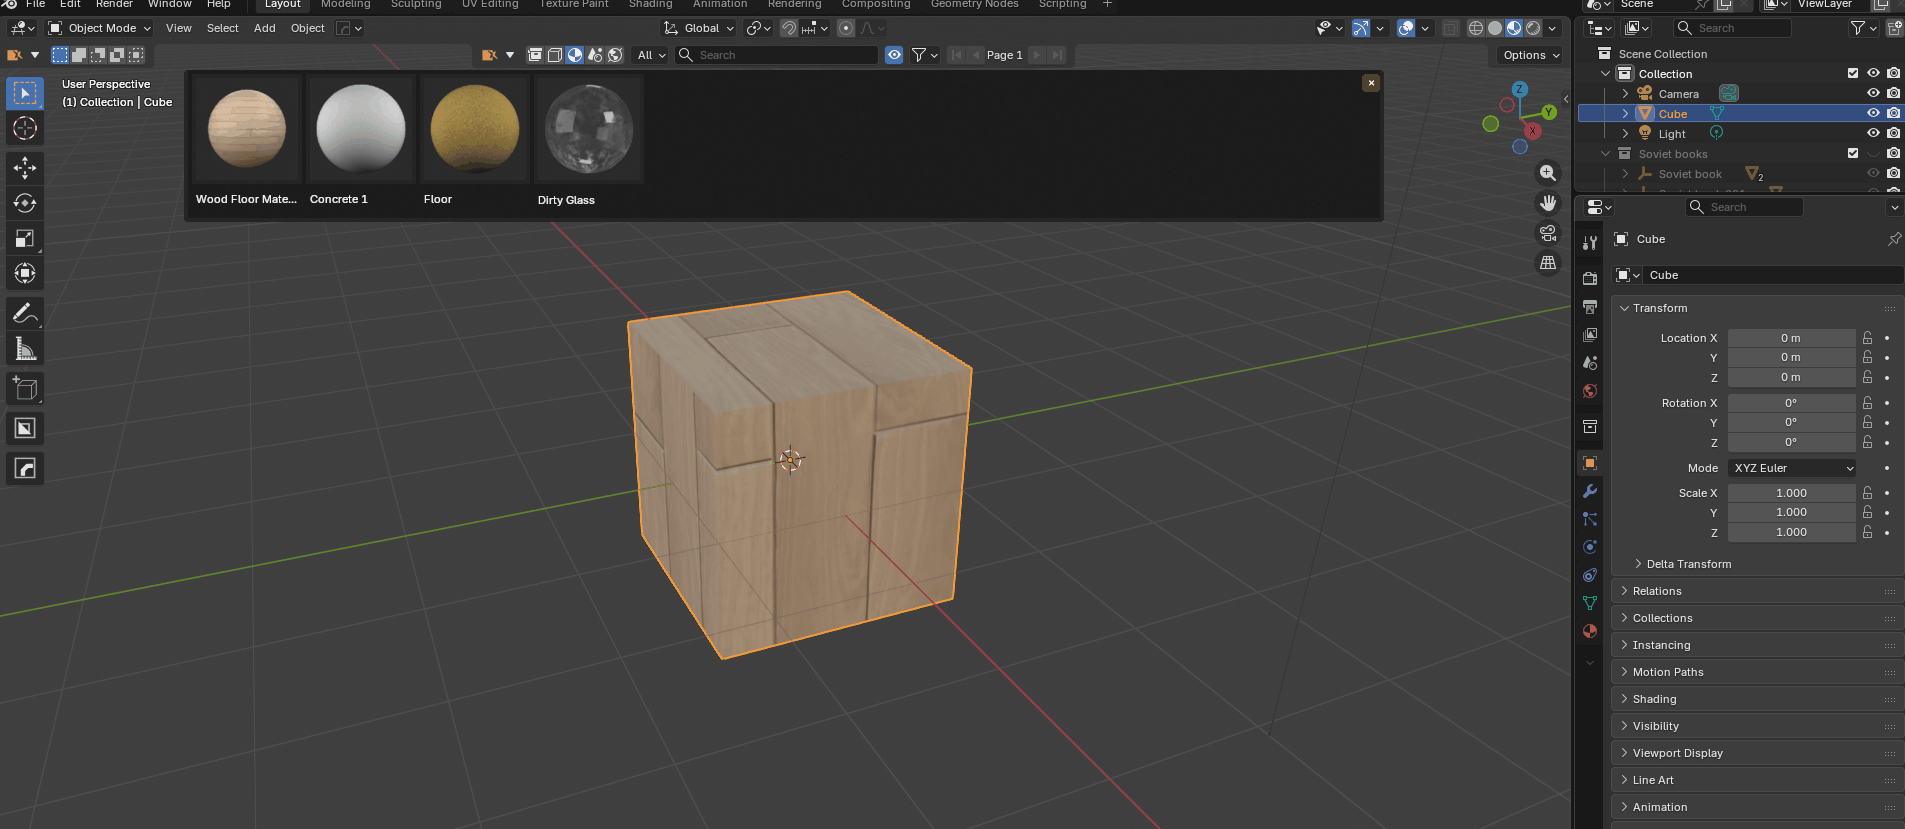Open the Render menu
Viewport: 1905px width, 829px height.
point(114,4)
